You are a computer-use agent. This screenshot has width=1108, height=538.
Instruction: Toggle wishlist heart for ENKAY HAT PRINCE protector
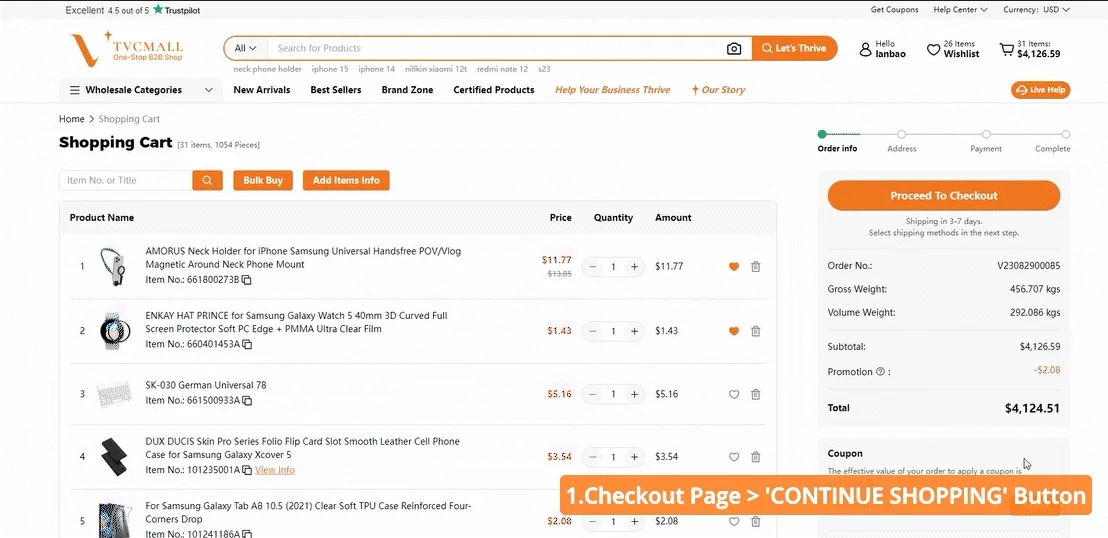pos(733,331)
